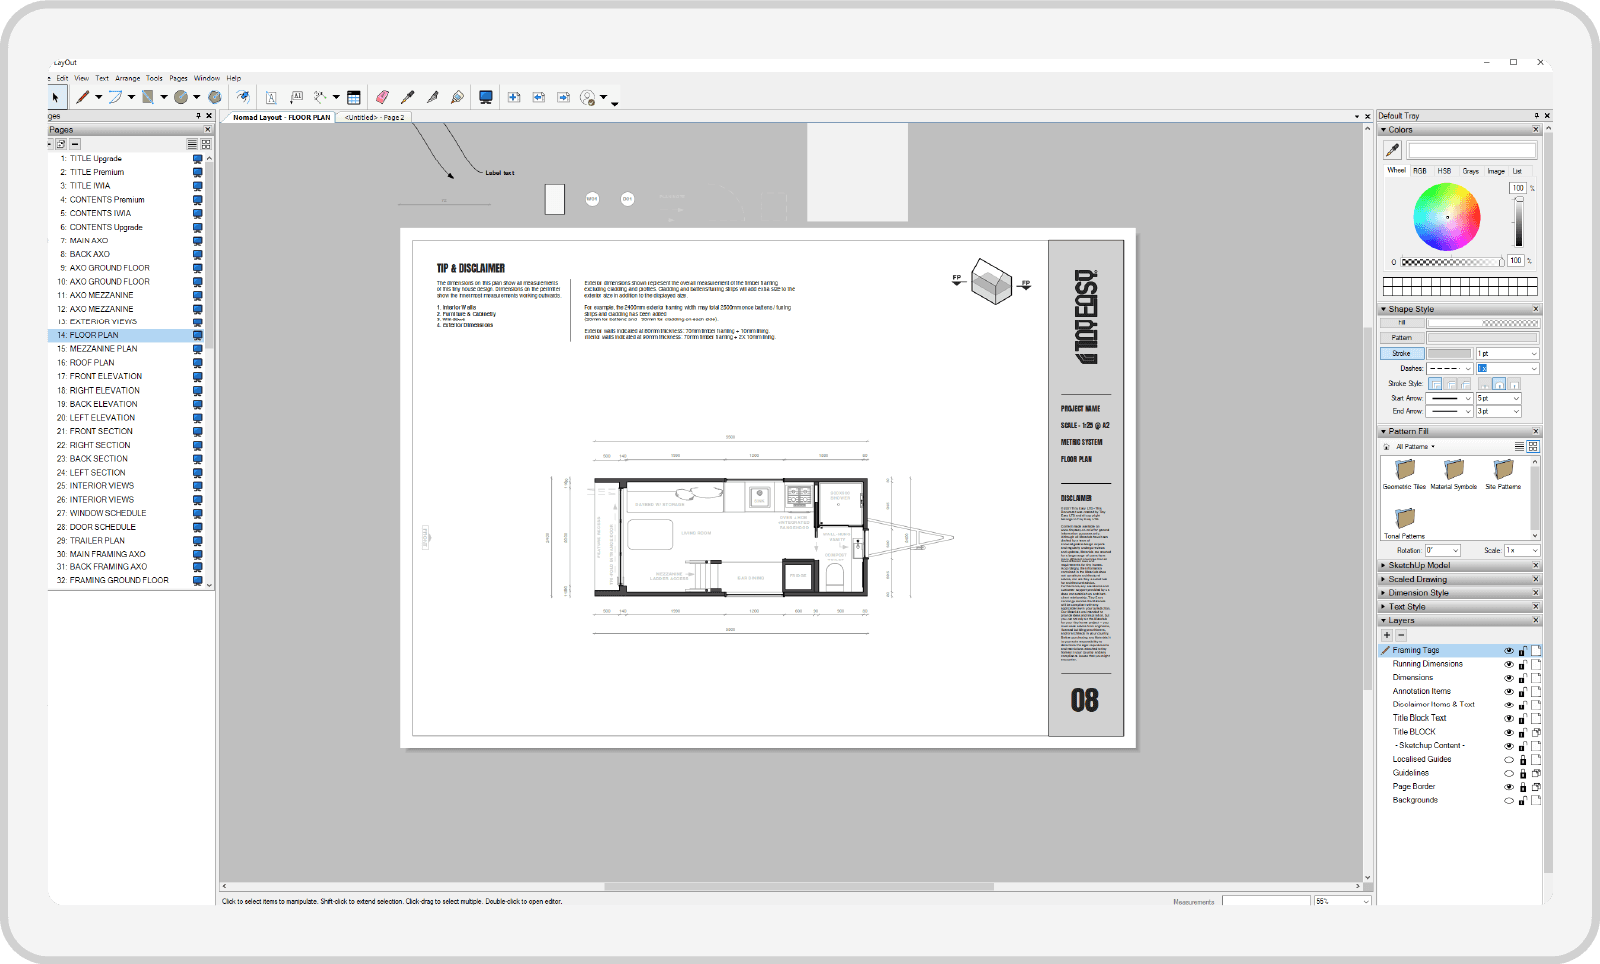Collapse the Colors panel

(x=1384, y=130)
